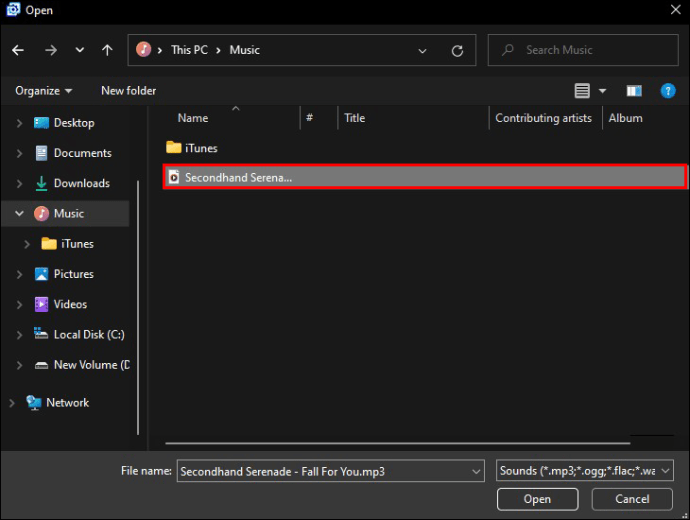690x520 pixels.
Task: Open the help question mark icon
Action: pyautogui.click(x=668, y=91)
